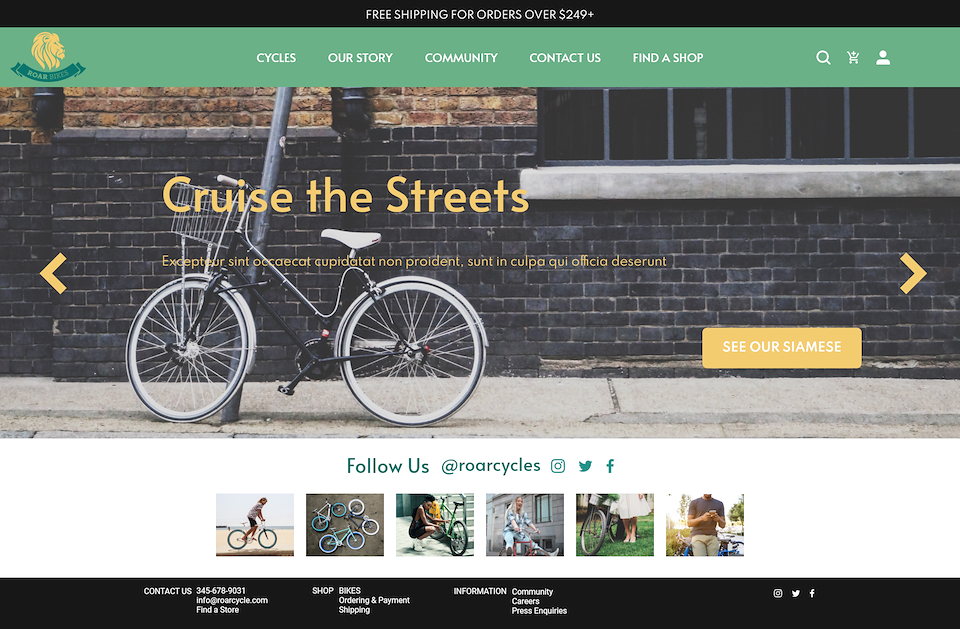The image size is (960, 629).
Task: Click the See Our Siamese button
Action: pos(782,347)
